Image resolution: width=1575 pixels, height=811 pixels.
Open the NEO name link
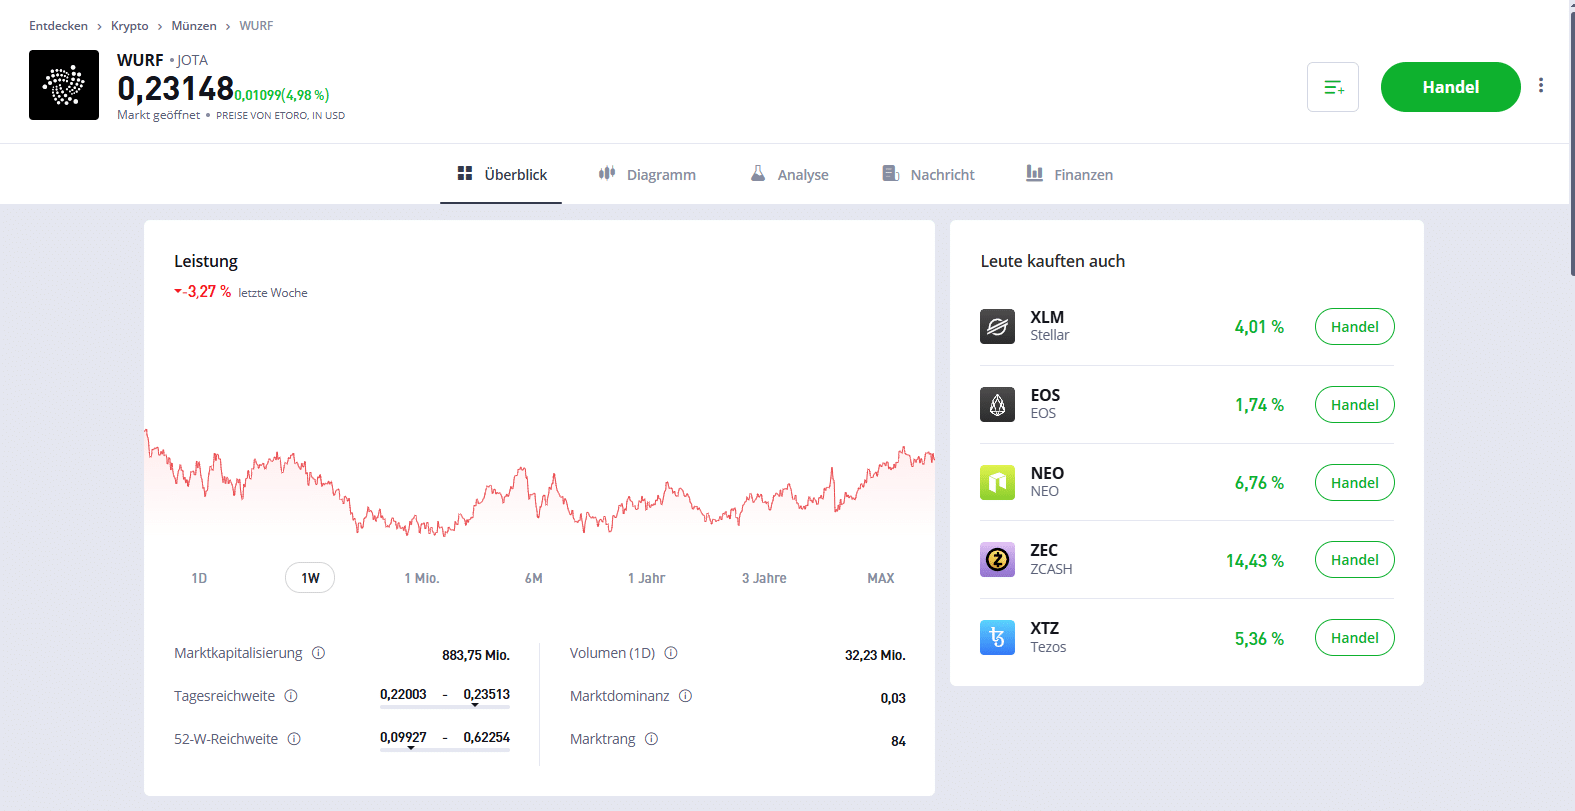point(1047,482)
